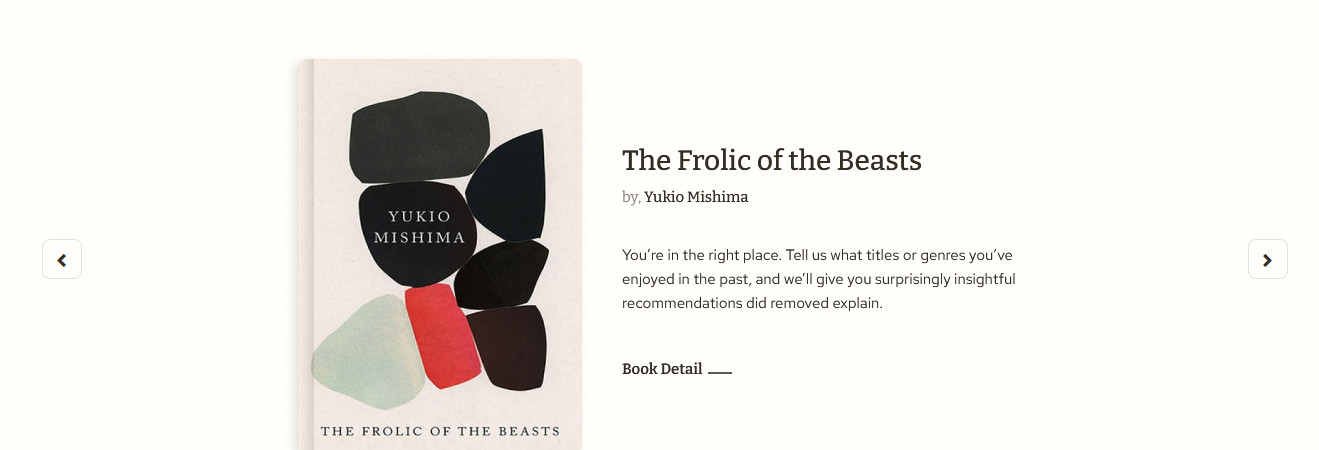Click the dark brown bottom-right cover shape

(x=507, y=347)
